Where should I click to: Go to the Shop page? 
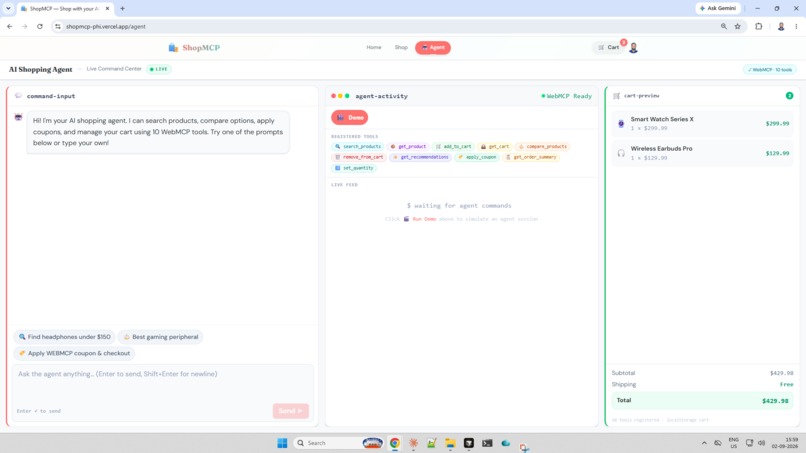pos(401,47)
